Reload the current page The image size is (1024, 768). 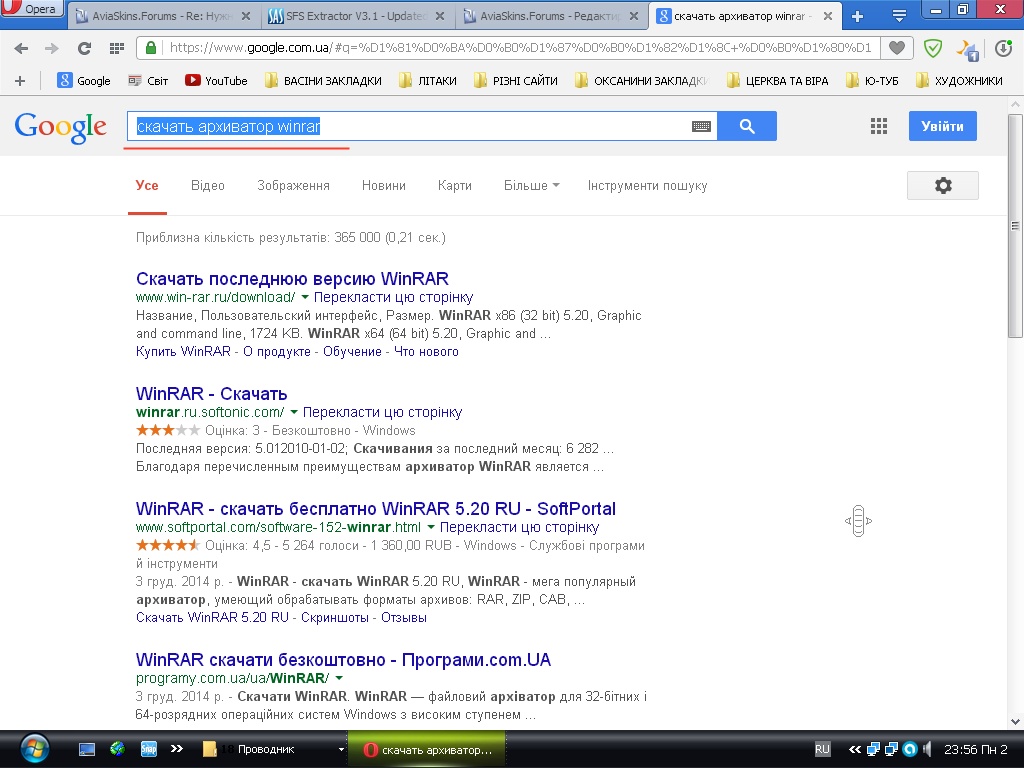(x=84, y=48)
